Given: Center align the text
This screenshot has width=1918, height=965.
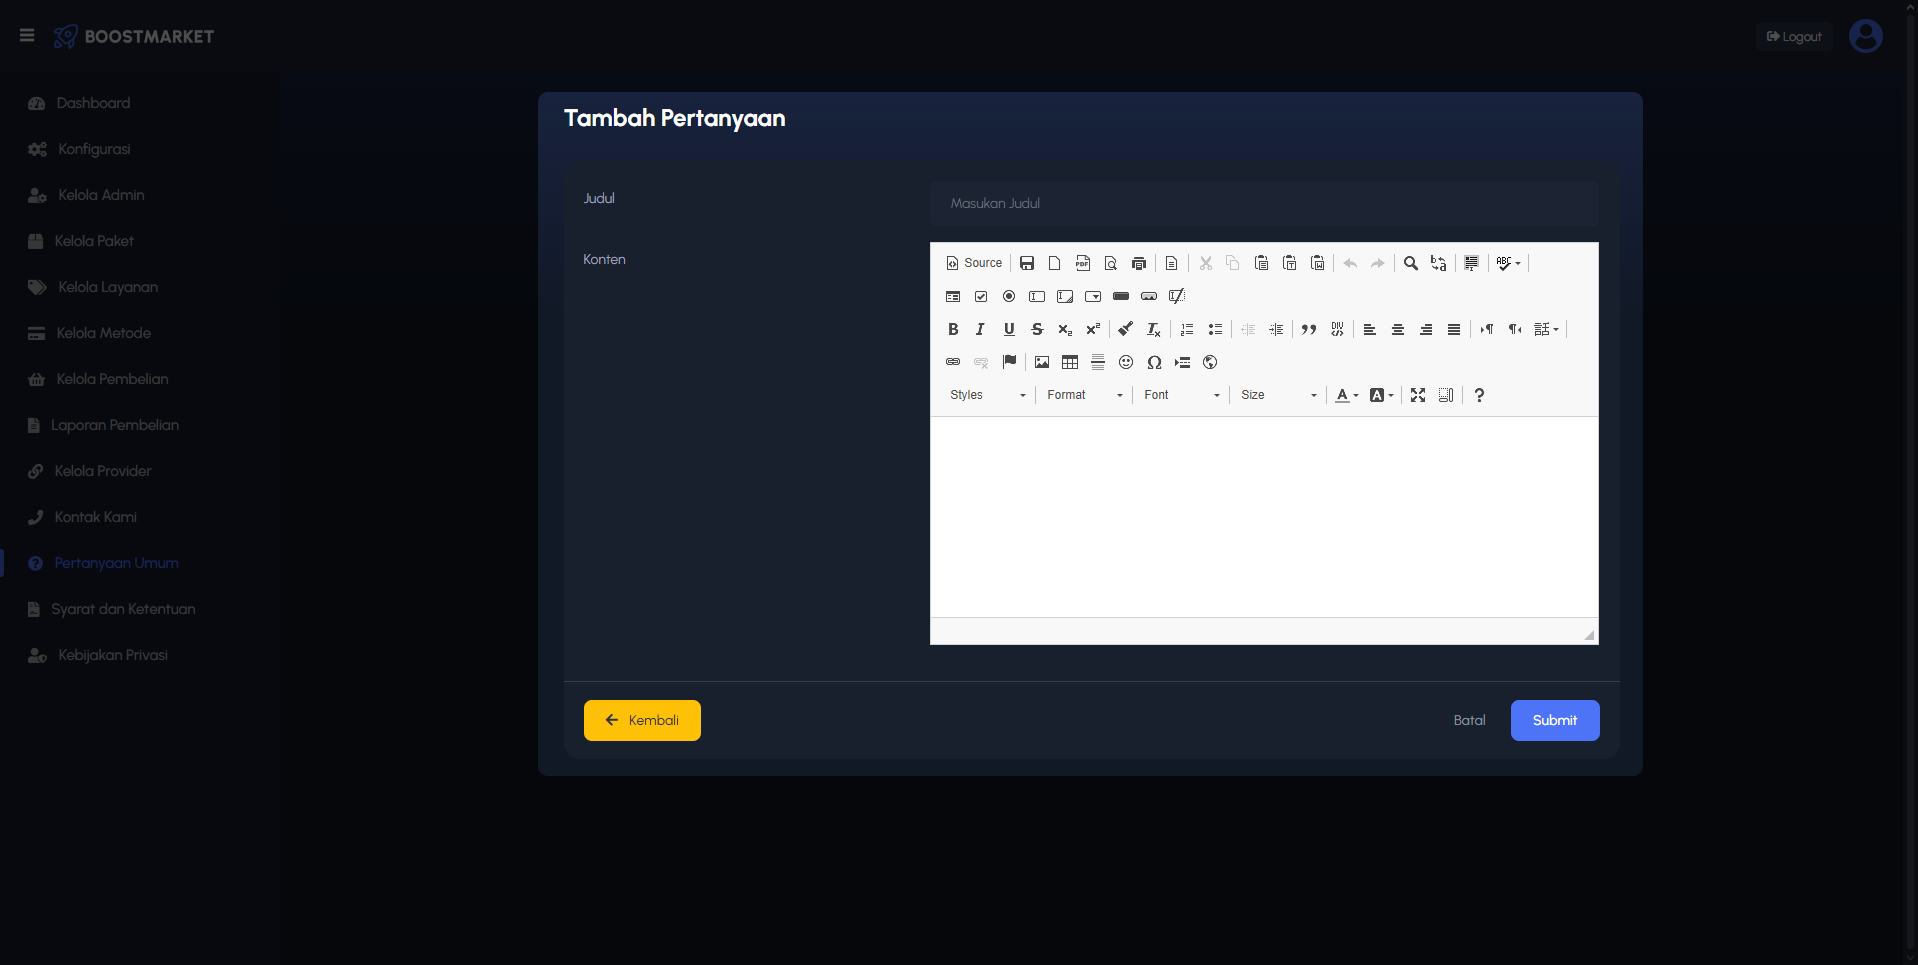Looking at the screenshot, I should [x=1398, y=329].
